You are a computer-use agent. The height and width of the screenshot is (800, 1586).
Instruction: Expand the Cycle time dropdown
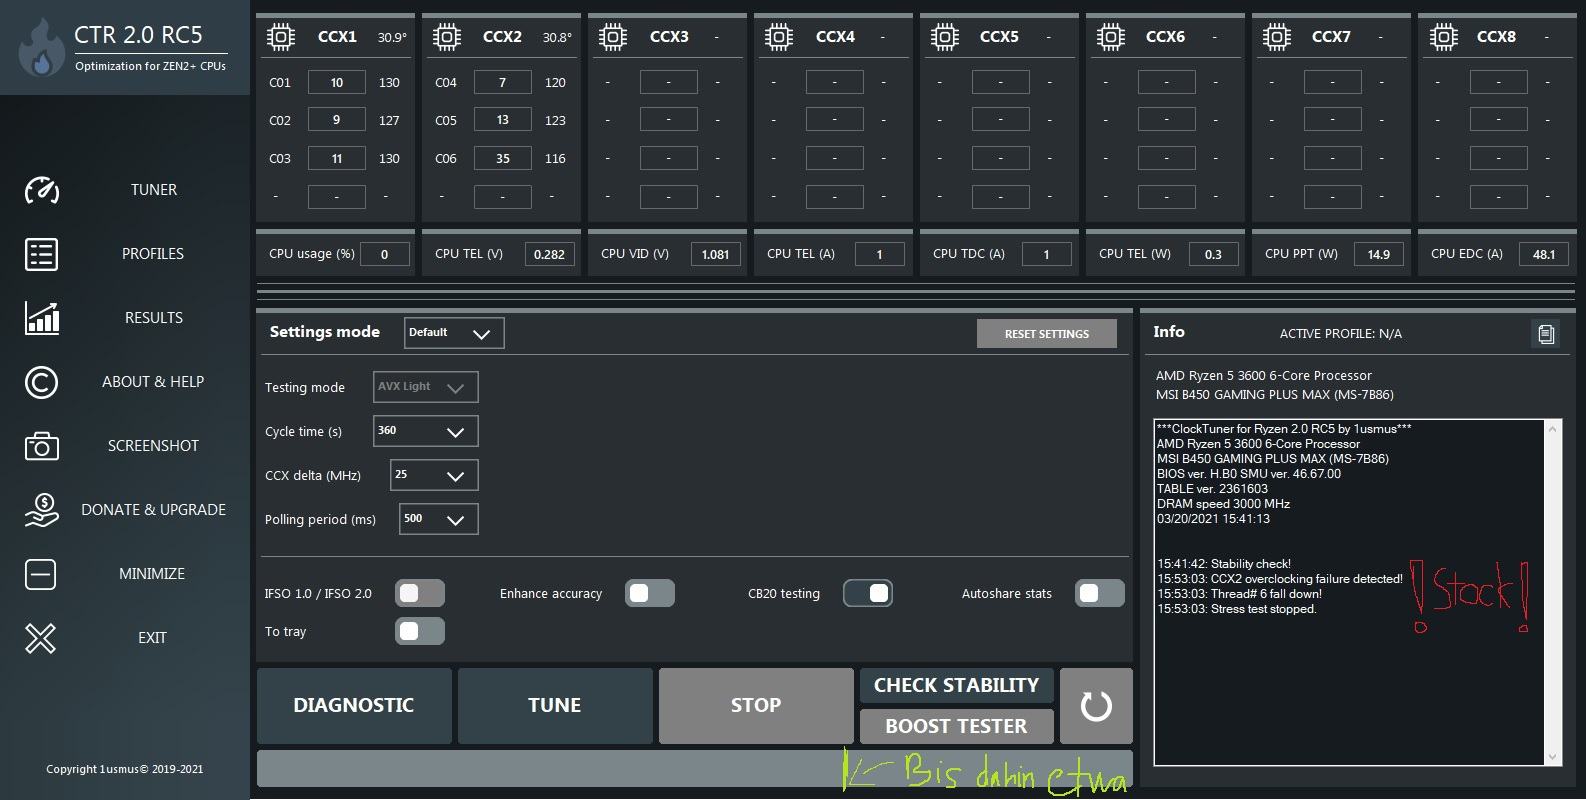click(425, 431)
